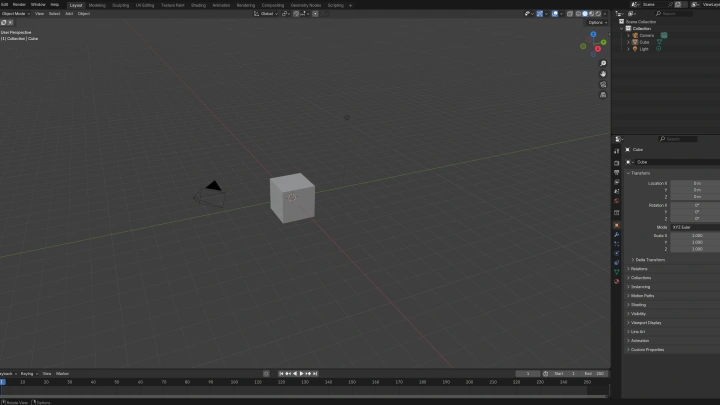Click the Light object icon in outliner

click(635, 49)
